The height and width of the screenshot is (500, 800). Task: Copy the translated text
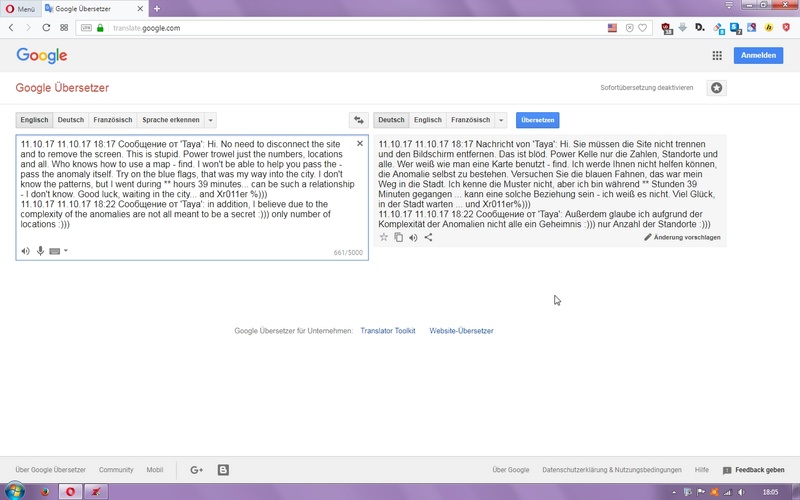[398, 237]
